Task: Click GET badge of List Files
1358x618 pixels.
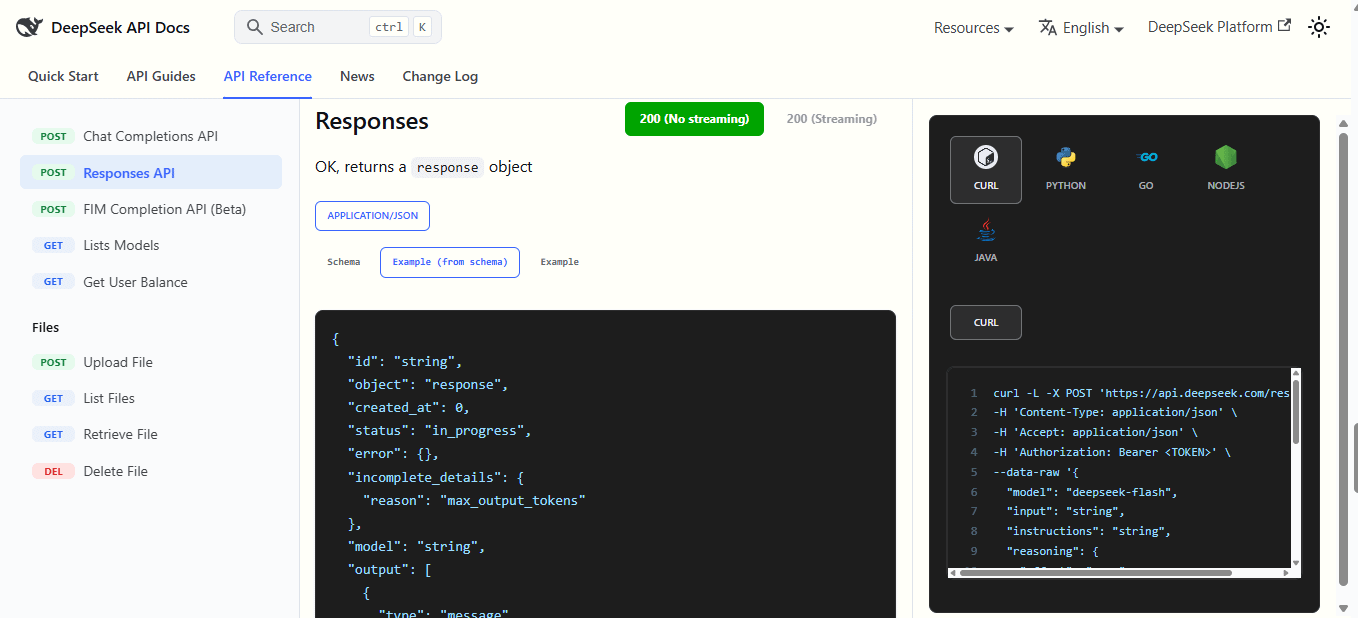Action: (54, 398)
